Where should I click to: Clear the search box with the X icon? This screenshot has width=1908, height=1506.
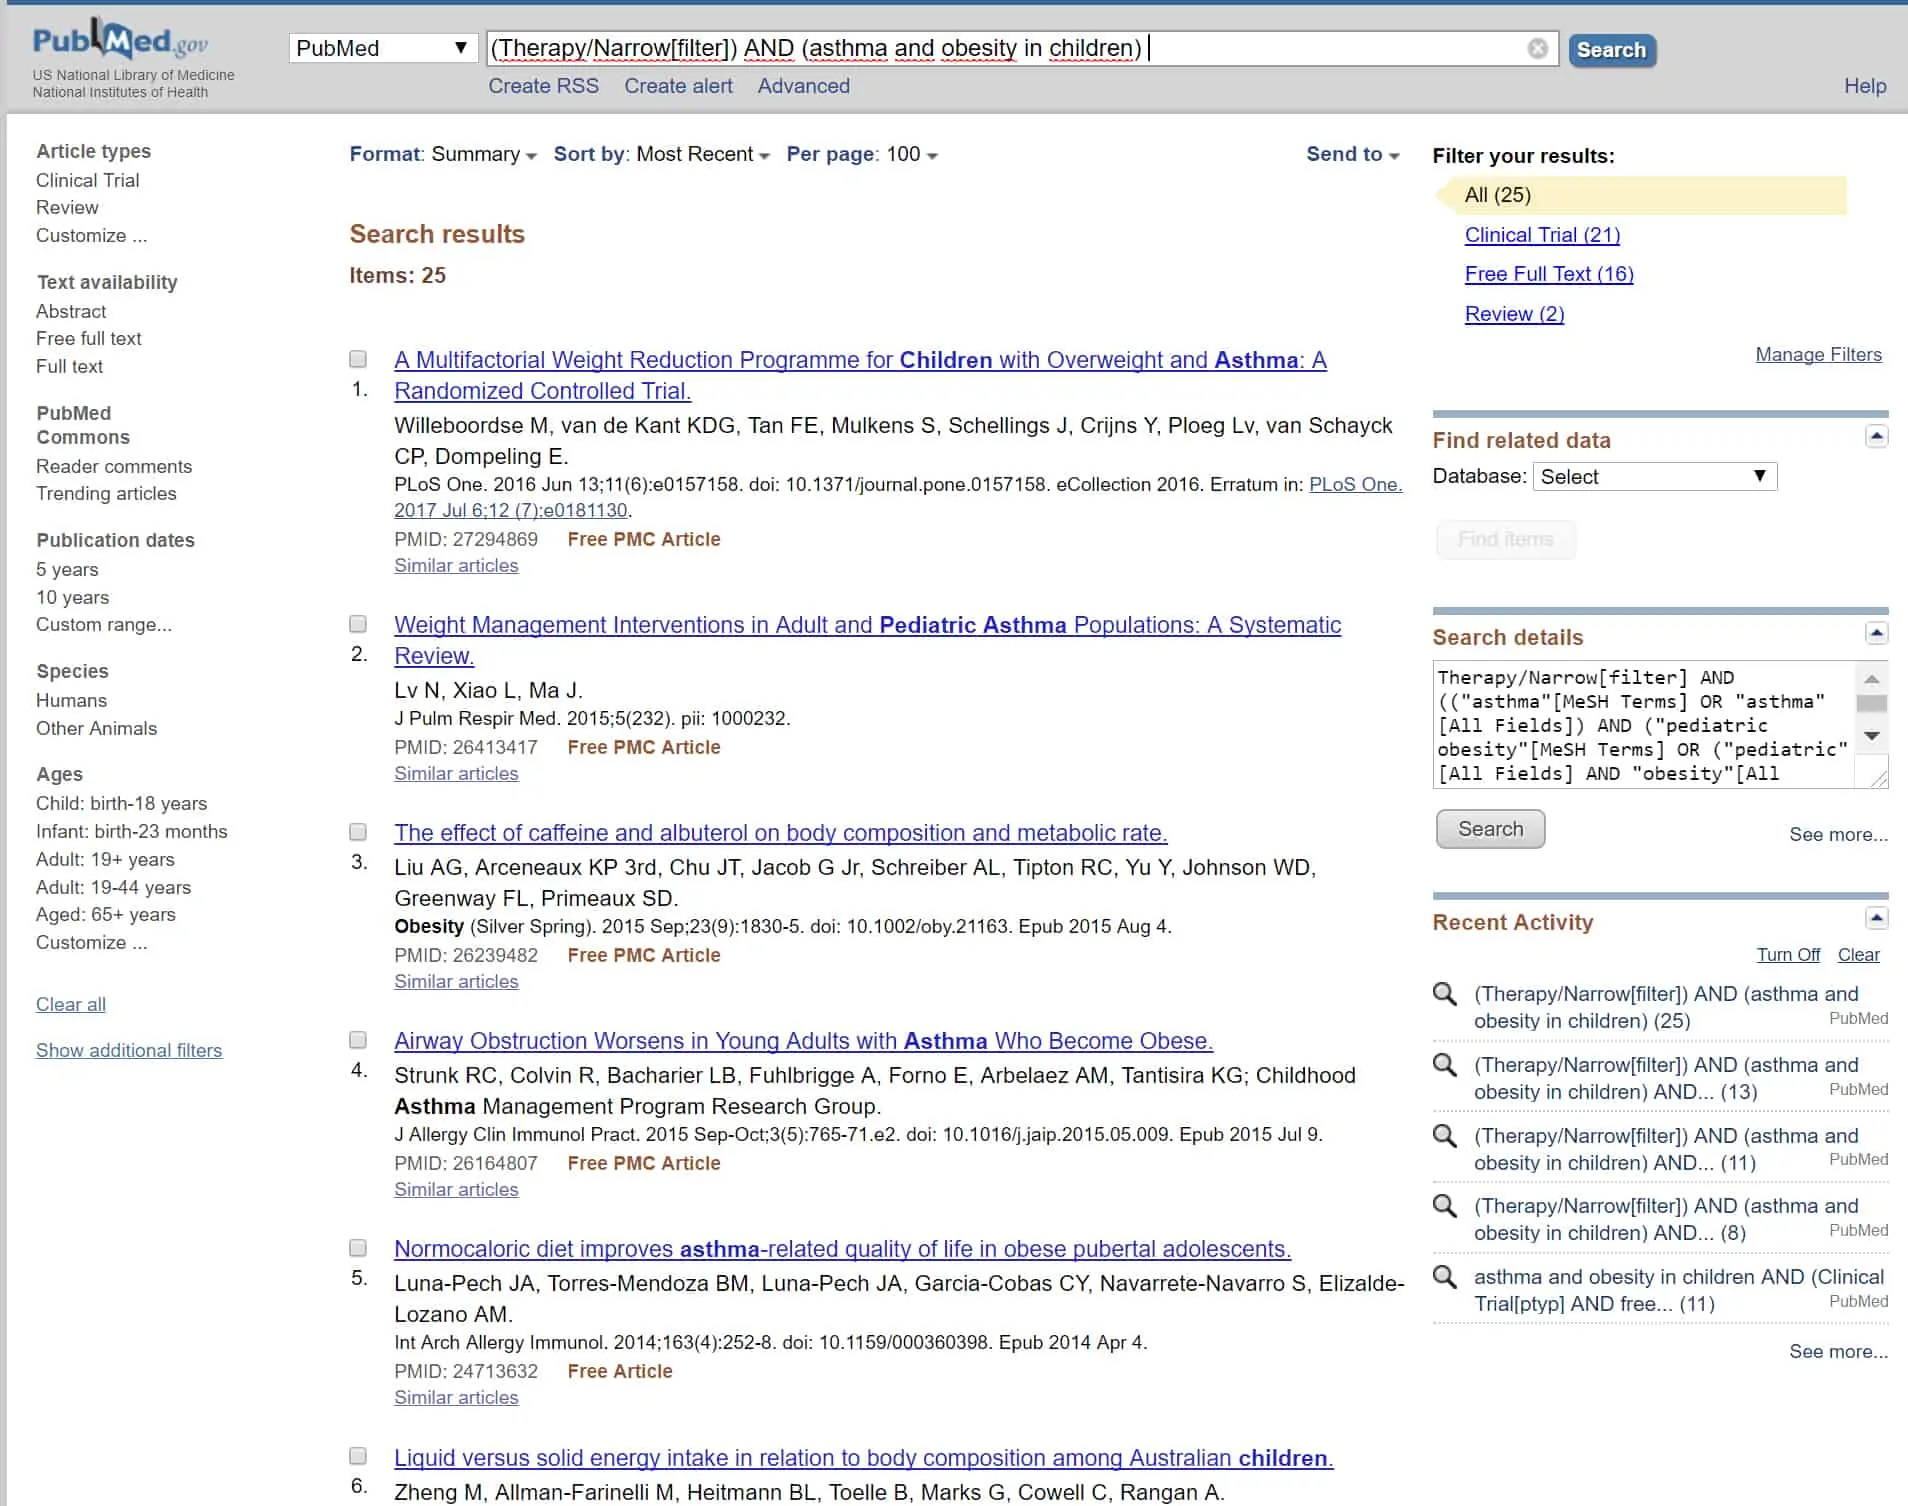(x=1537, y=49)
